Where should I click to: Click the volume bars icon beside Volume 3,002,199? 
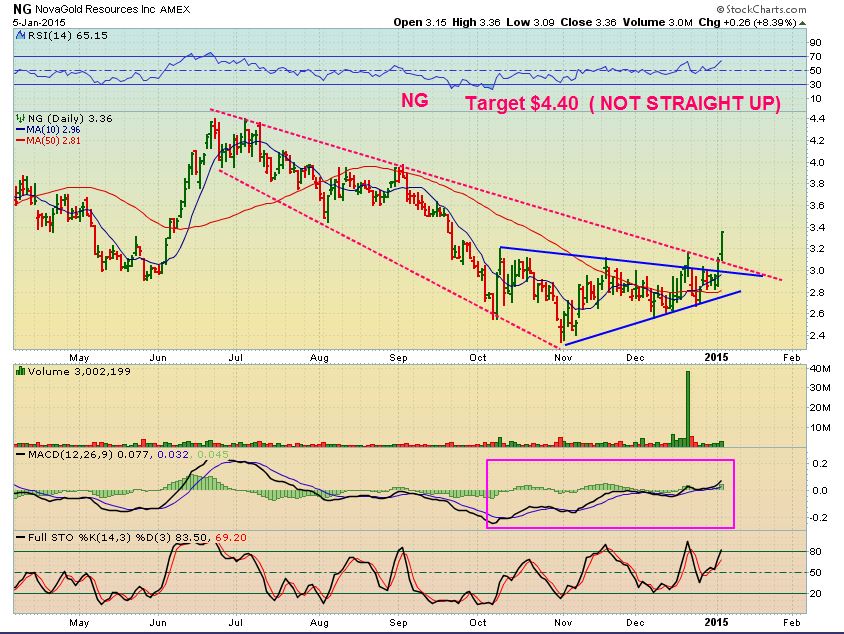(20, 371)
